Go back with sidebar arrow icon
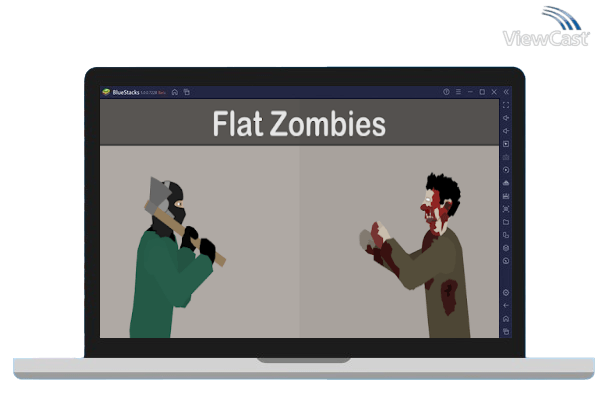Image resolution: width=602 pixels, height=414 pixels. 506,306
